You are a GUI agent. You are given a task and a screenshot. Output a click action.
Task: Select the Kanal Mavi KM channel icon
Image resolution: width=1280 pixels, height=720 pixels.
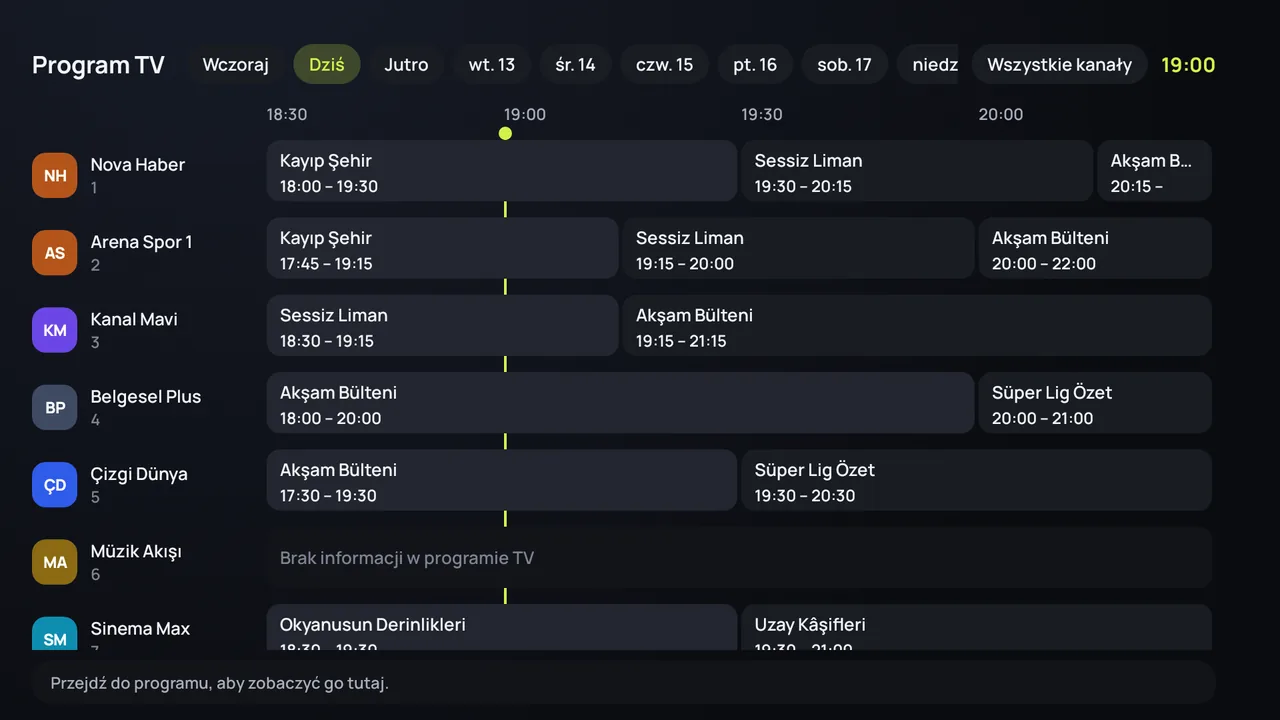54,330
